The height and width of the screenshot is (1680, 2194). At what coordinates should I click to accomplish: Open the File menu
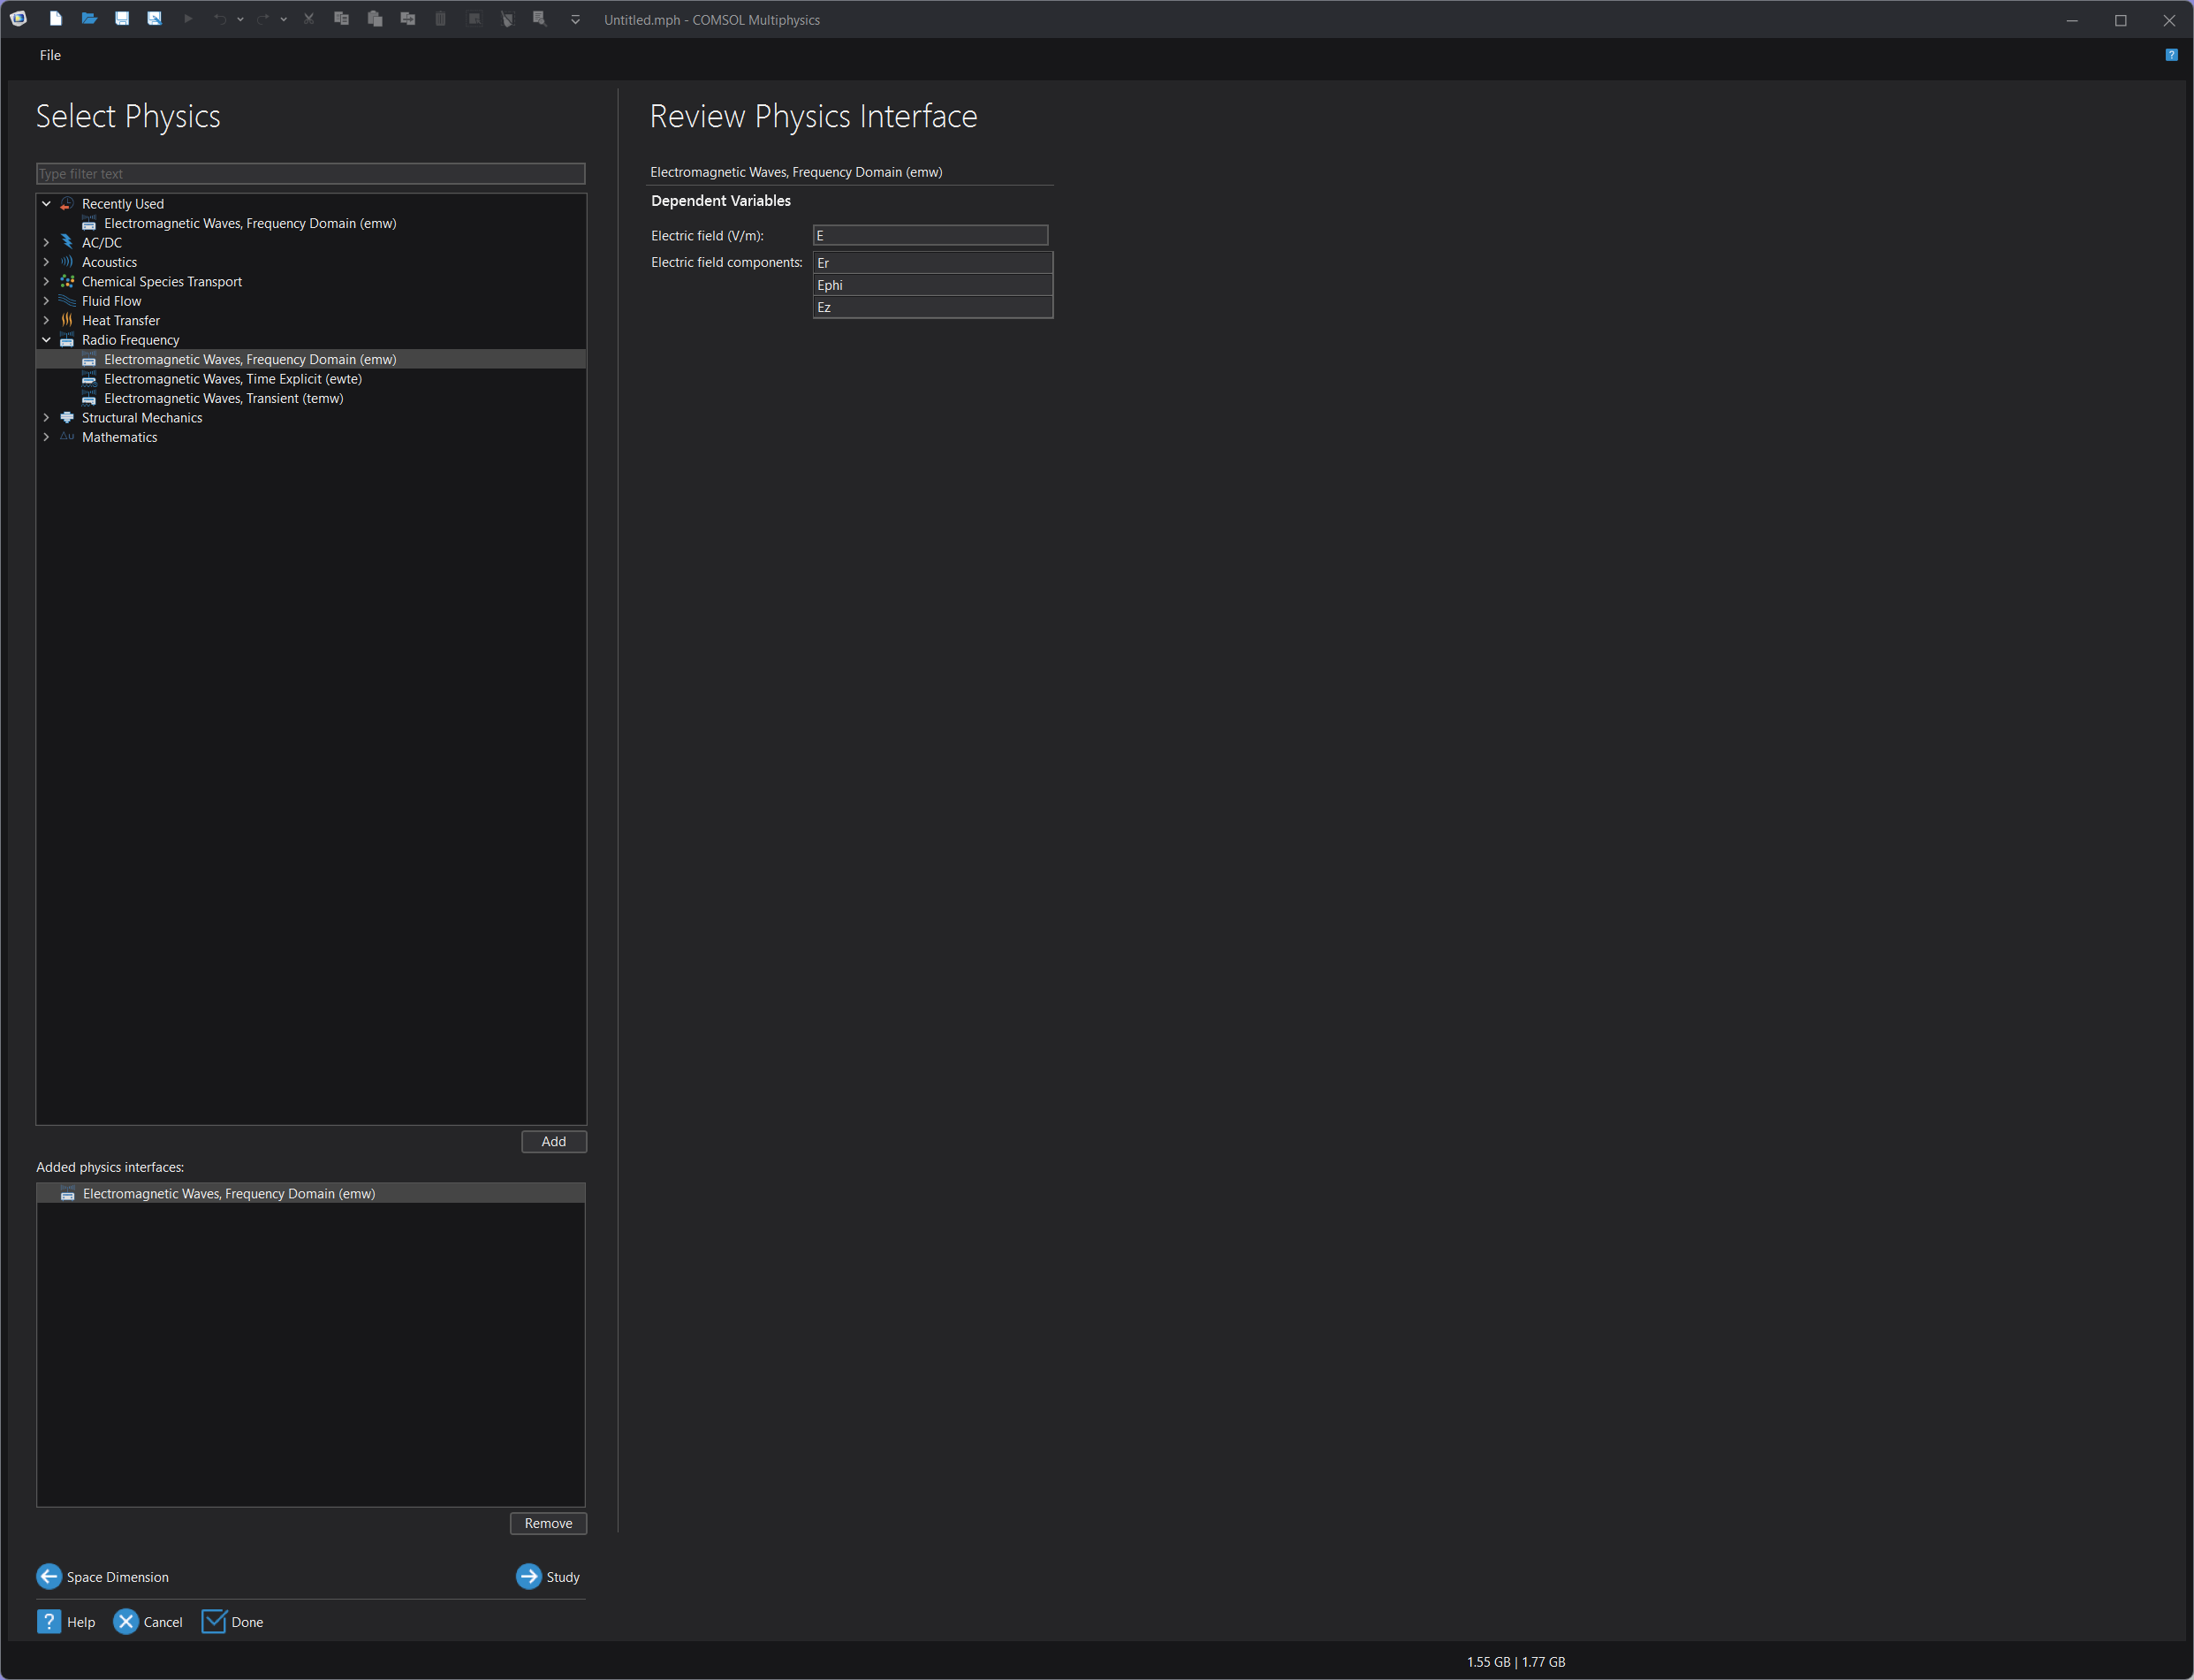(50, 55)
